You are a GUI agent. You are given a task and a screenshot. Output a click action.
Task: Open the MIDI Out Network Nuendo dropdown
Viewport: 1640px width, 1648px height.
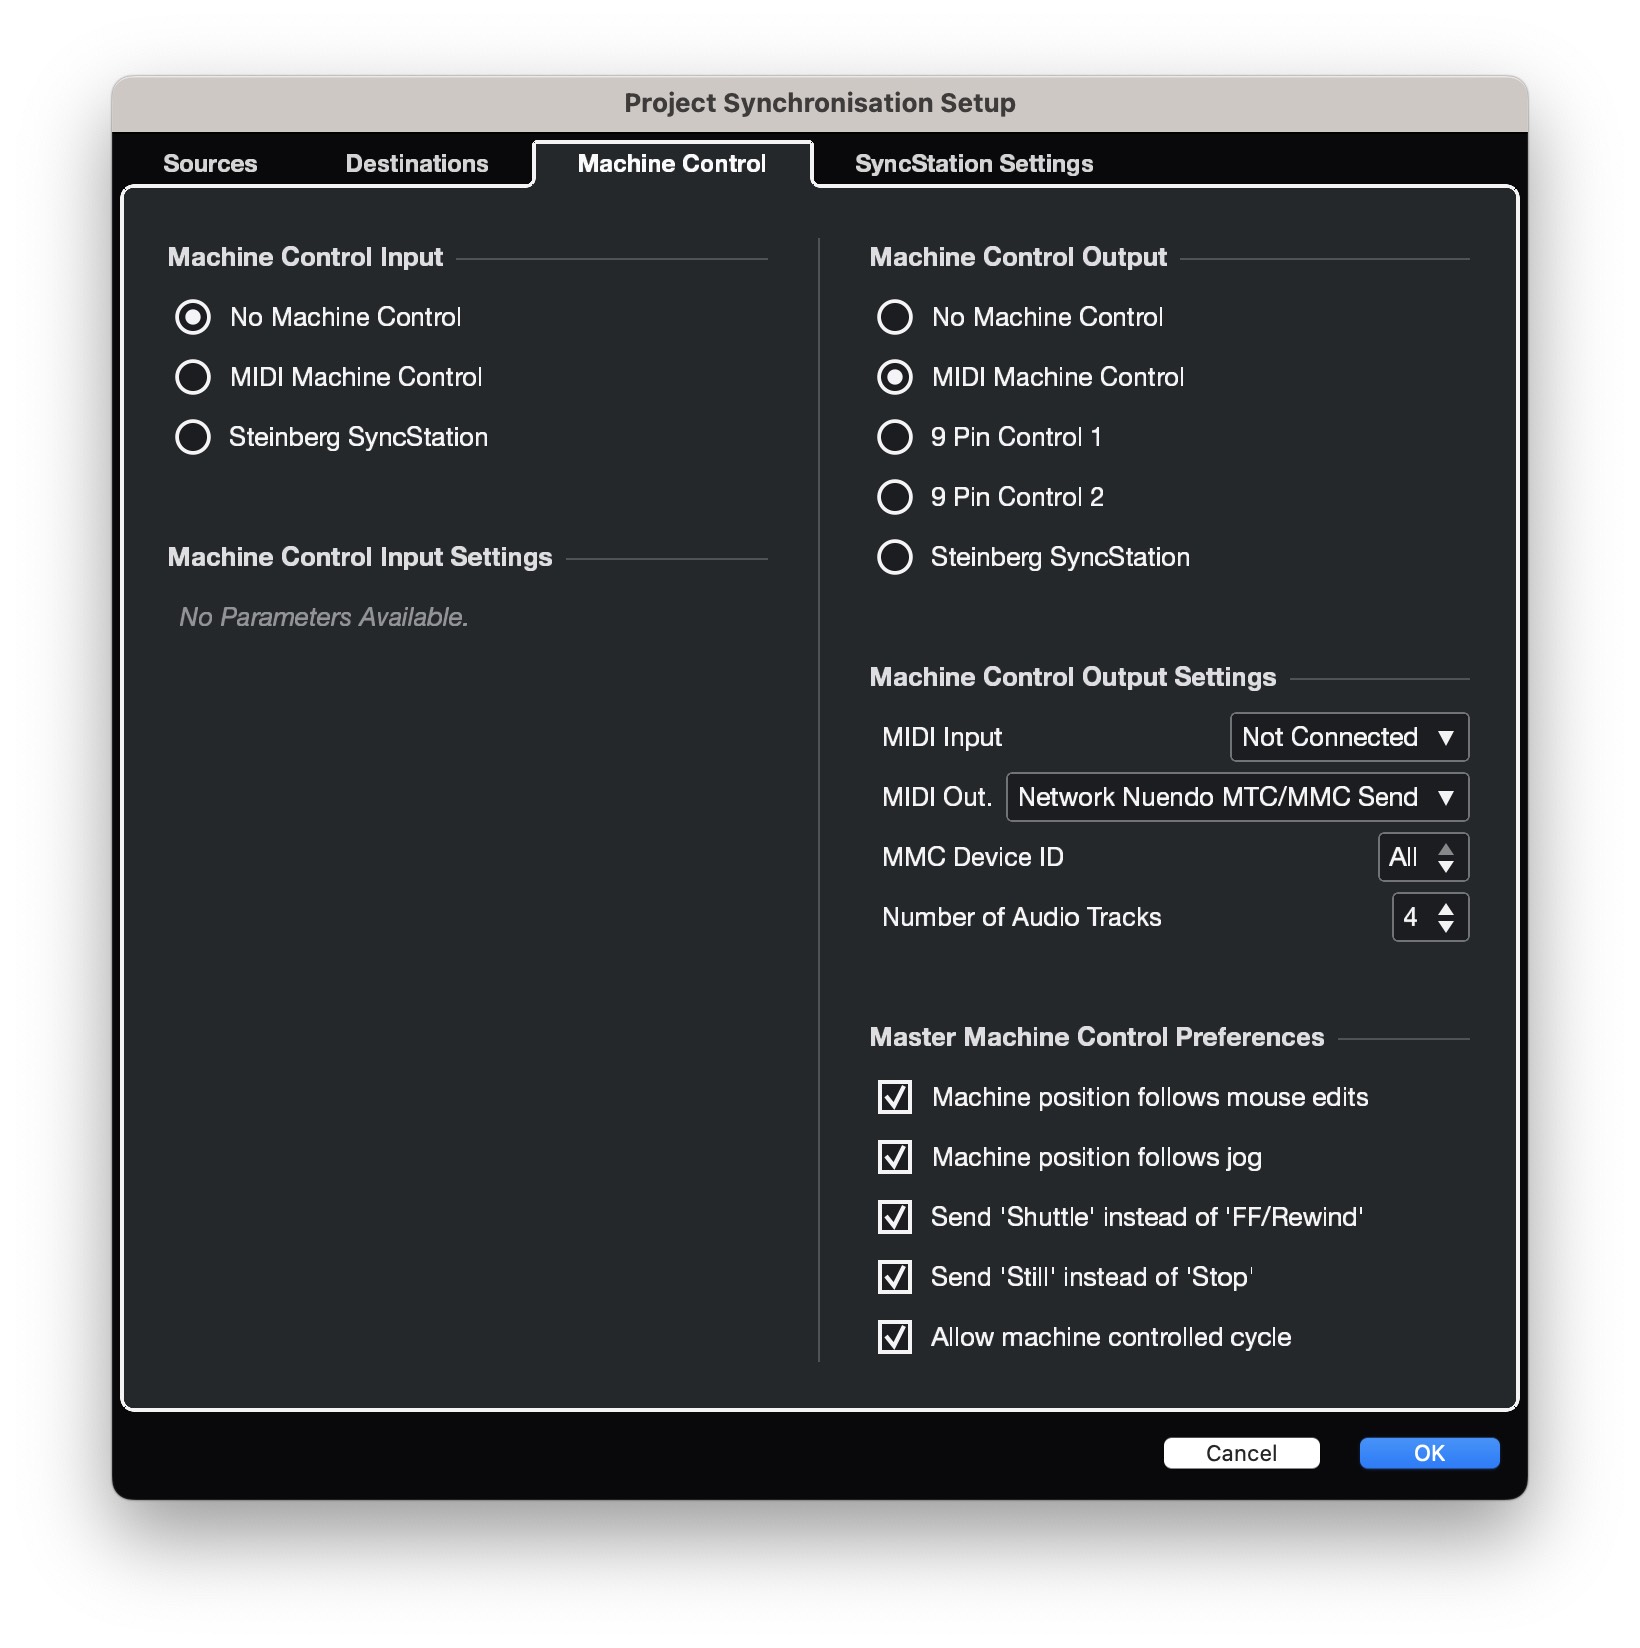click(1237, 797)
